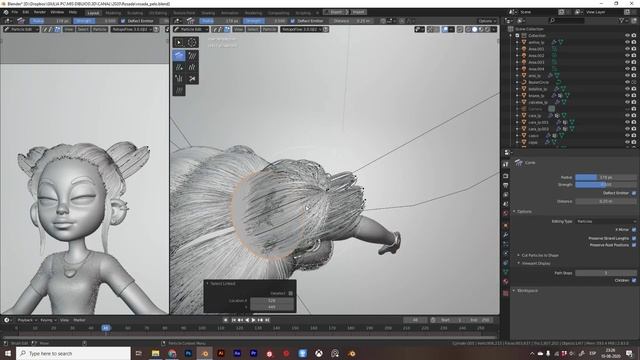Expand Cut Particles to Shape section
The image size is (640, 360).
pyautogui.click(x=539, y=255)
